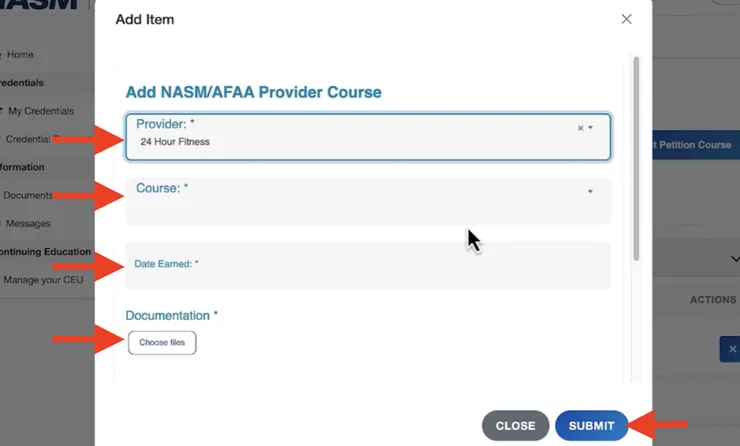Expand the collapsed section chevron behind the dialog

point(734,259)
